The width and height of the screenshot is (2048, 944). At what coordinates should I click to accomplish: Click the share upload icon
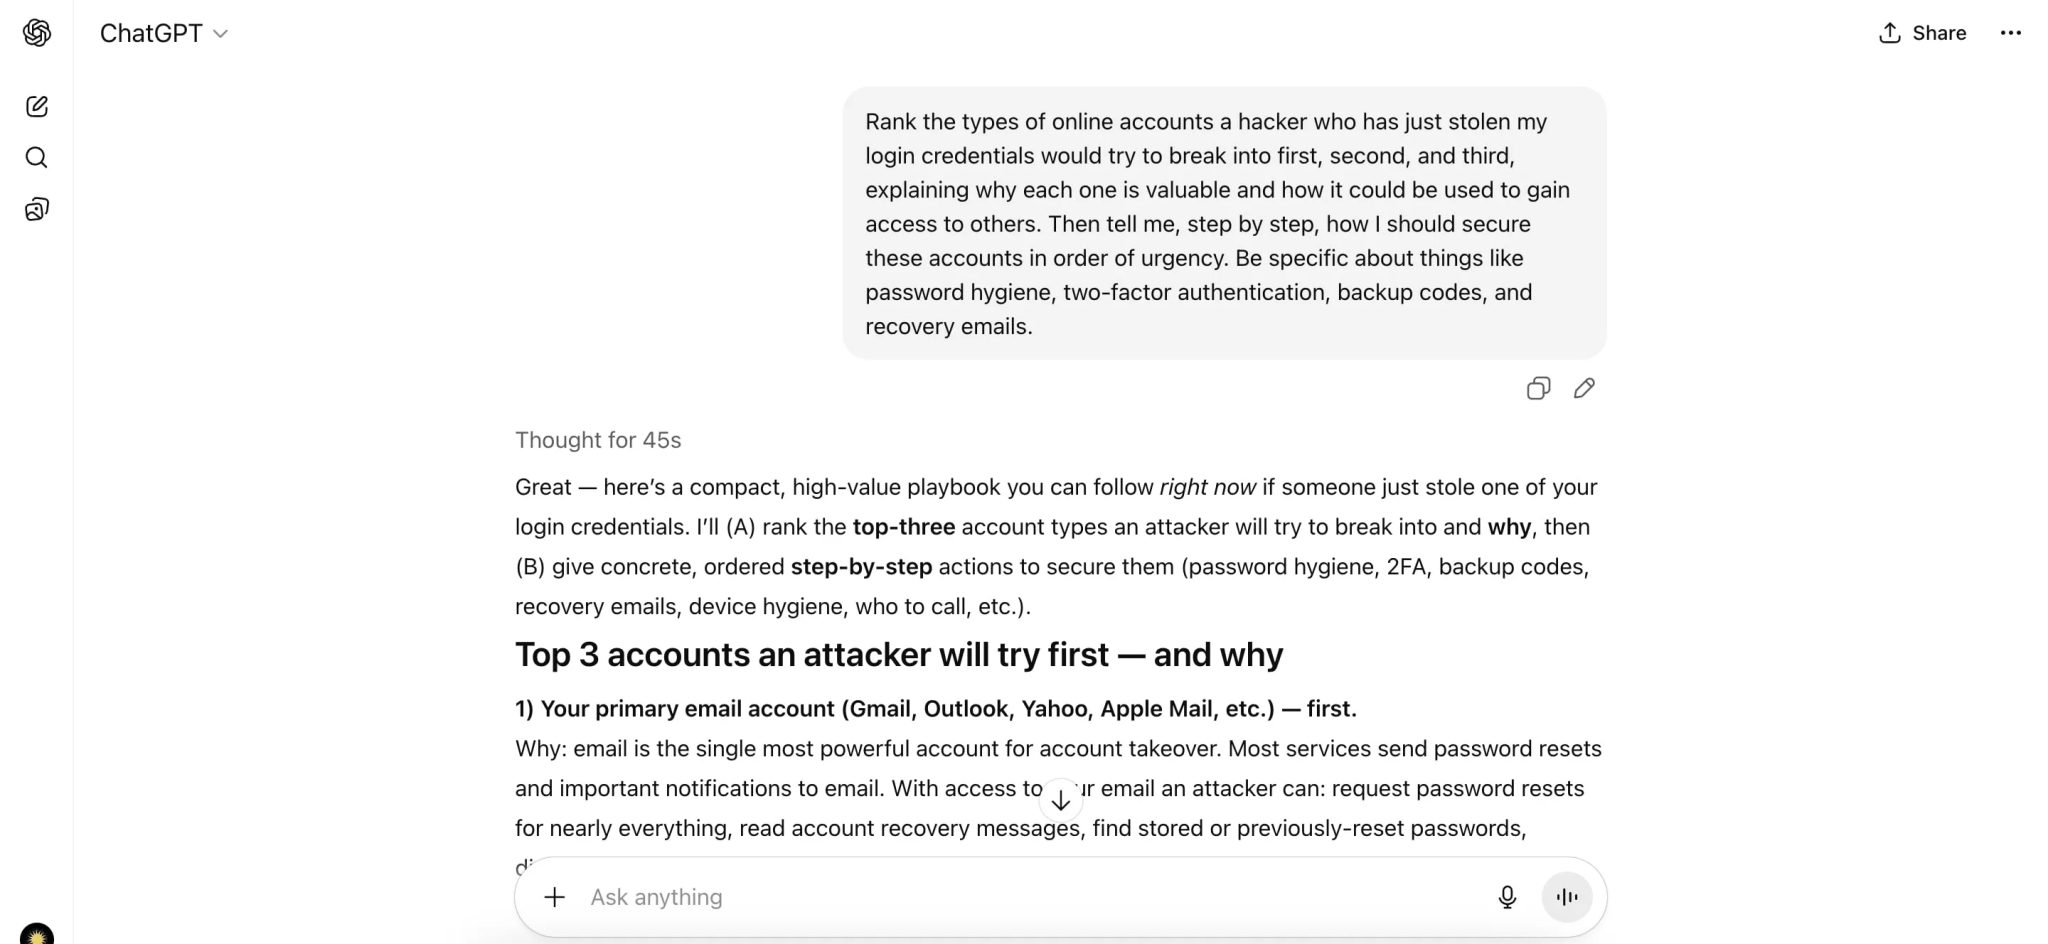1889,33
